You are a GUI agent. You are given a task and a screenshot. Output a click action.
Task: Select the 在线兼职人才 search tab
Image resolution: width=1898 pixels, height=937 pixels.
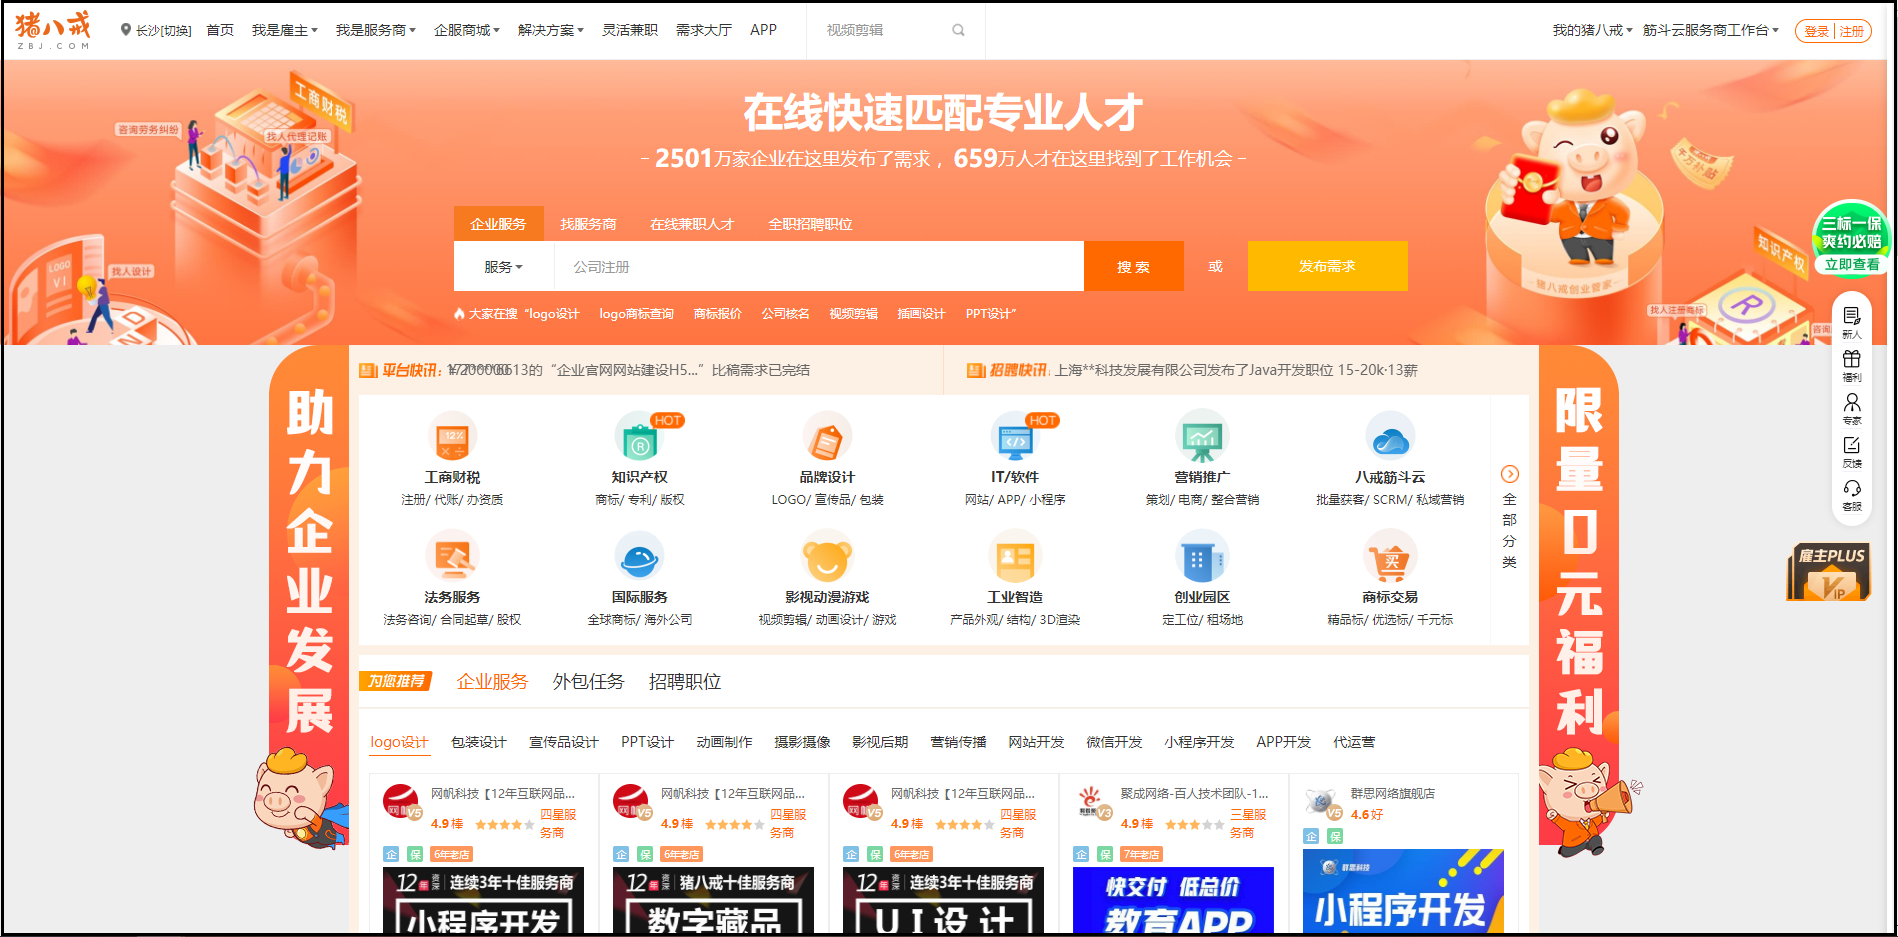pyautogui.click(x=692, y=224)
